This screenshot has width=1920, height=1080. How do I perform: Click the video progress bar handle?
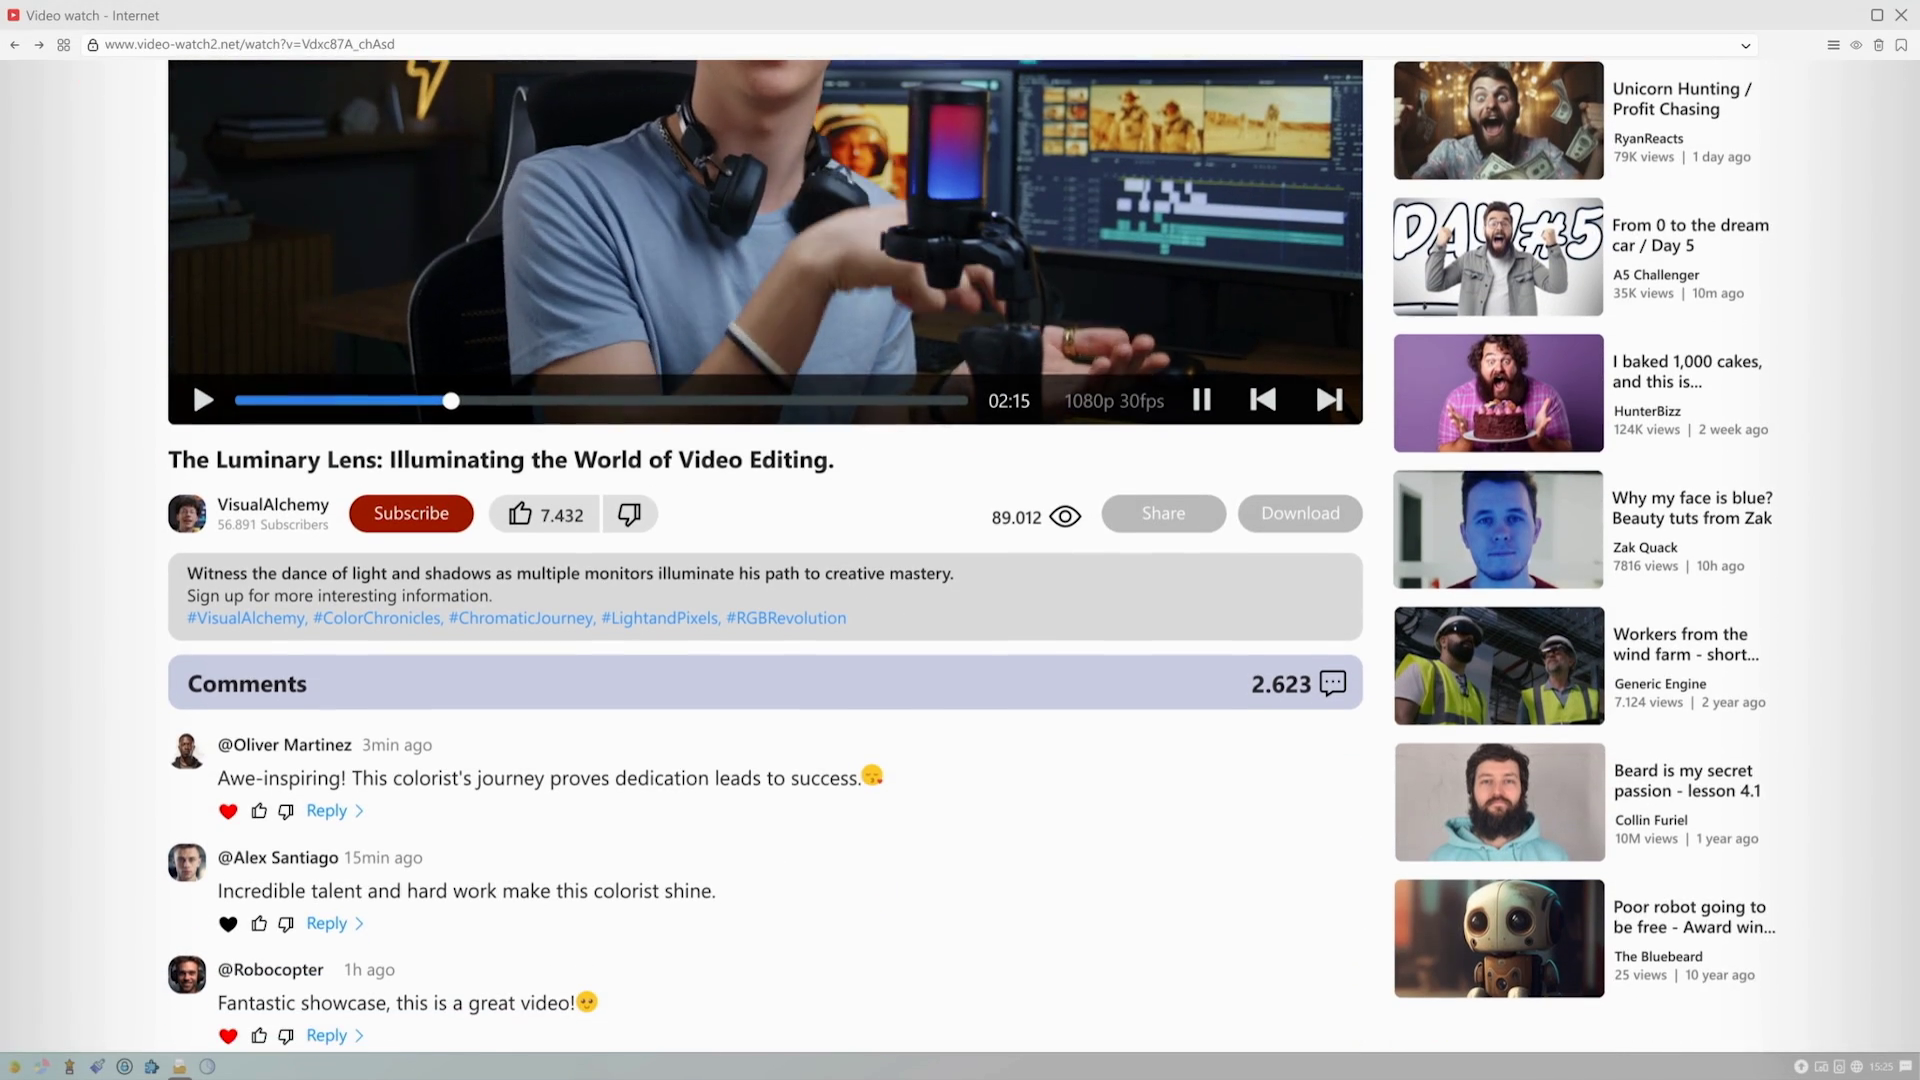point(451,401)
